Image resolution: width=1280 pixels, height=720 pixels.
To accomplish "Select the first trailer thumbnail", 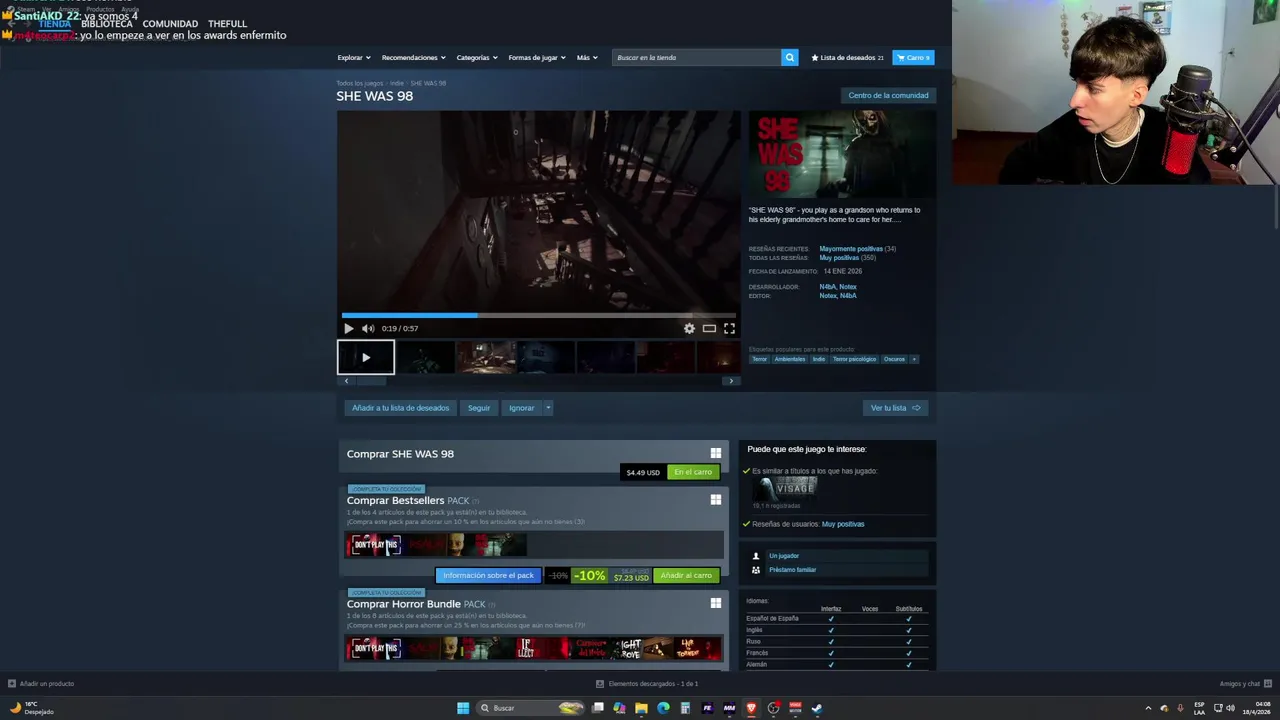I will [366, 357].
